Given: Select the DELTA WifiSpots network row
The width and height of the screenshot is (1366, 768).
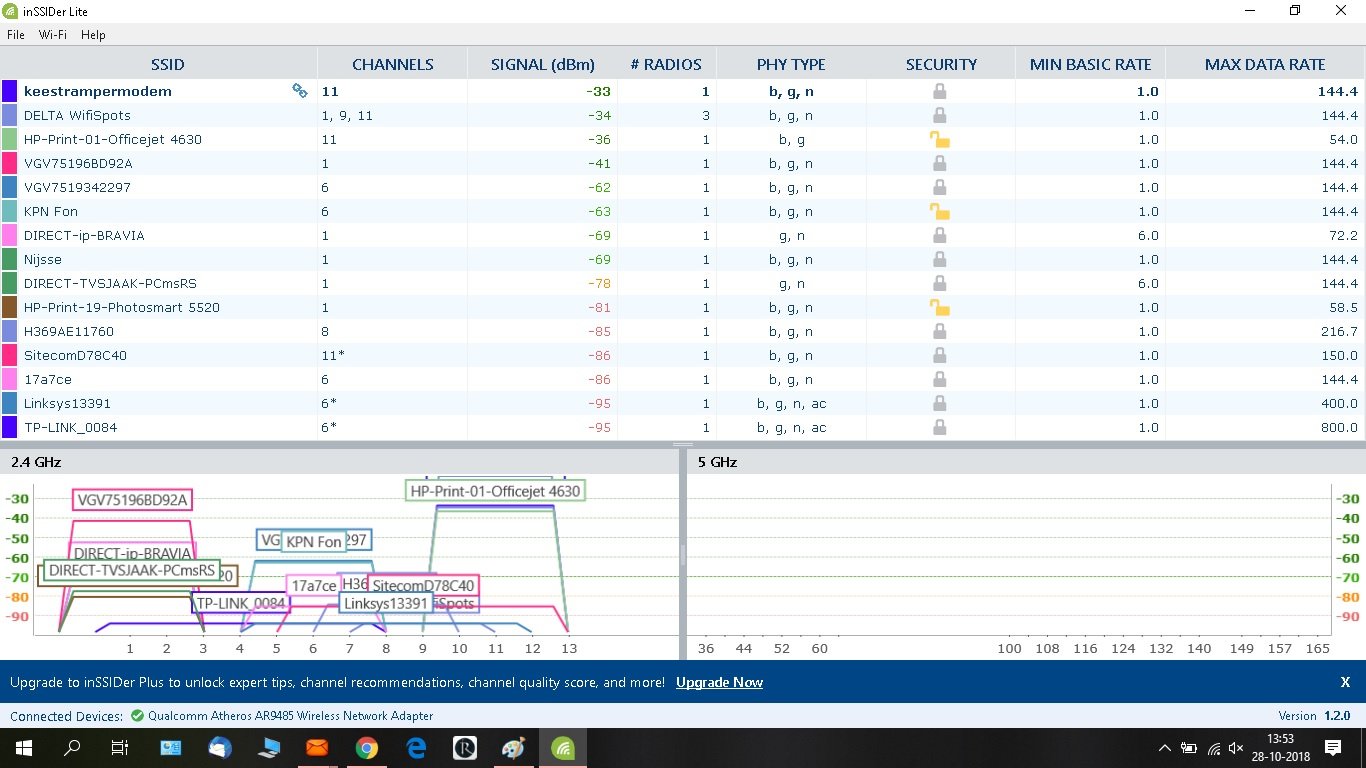Looking at the screenshot, I should pos(683,115).
